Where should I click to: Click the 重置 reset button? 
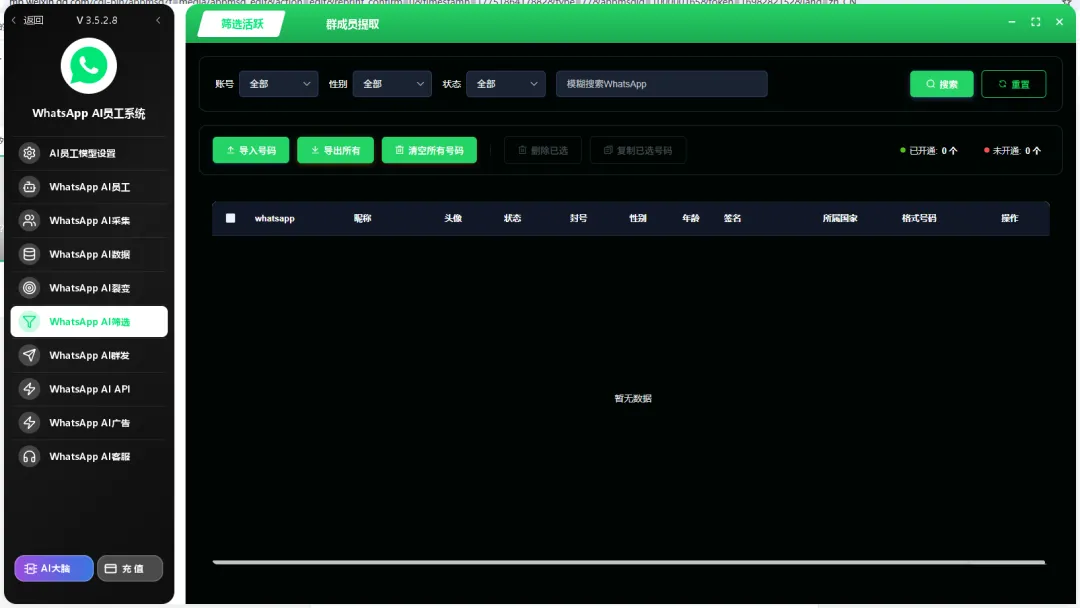point(1013,84)
